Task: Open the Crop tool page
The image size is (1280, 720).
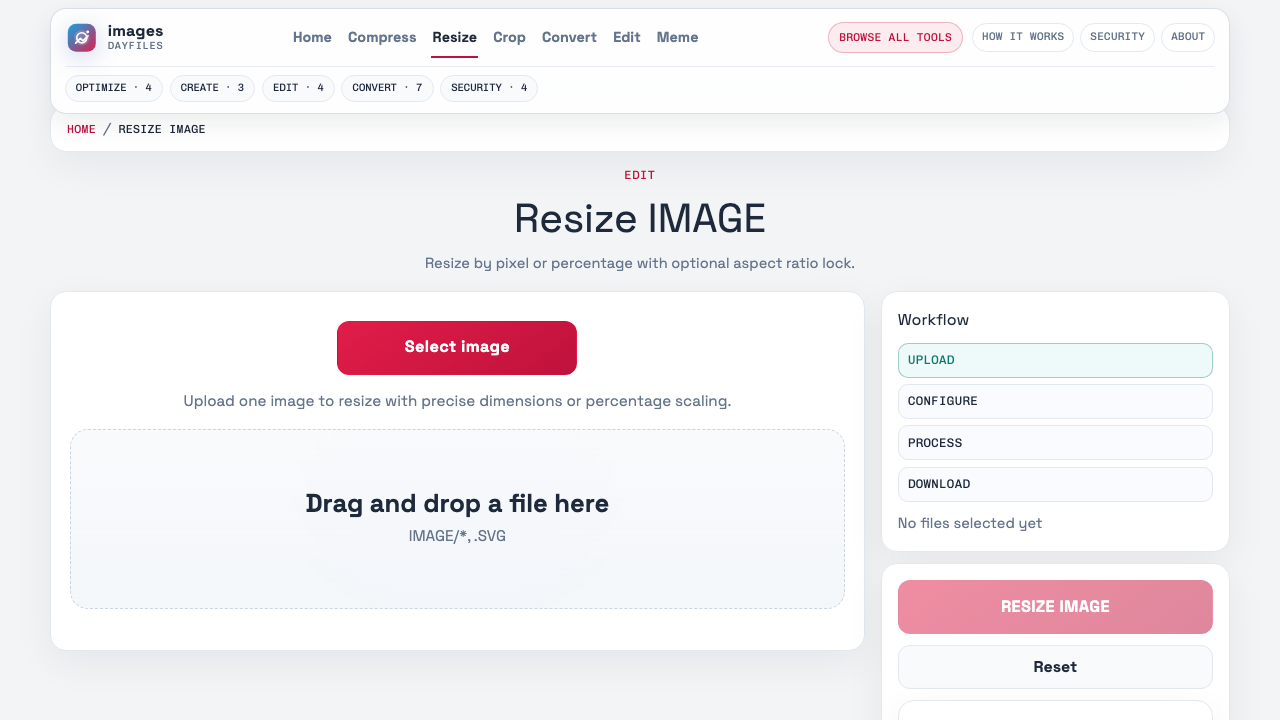Action: (x=509, y=37)
